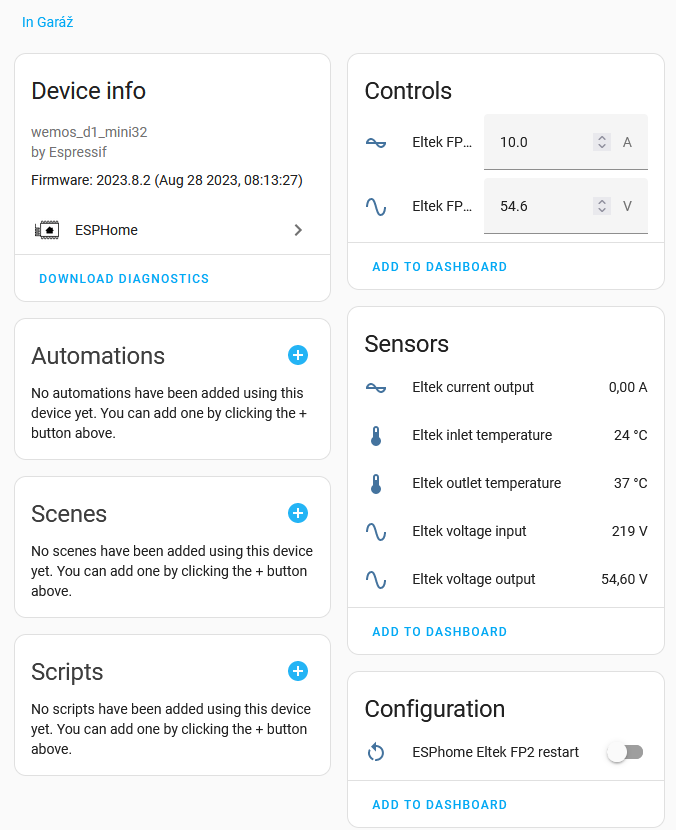Click the outlet temperature thermometer icon

[x=376, y=483]
